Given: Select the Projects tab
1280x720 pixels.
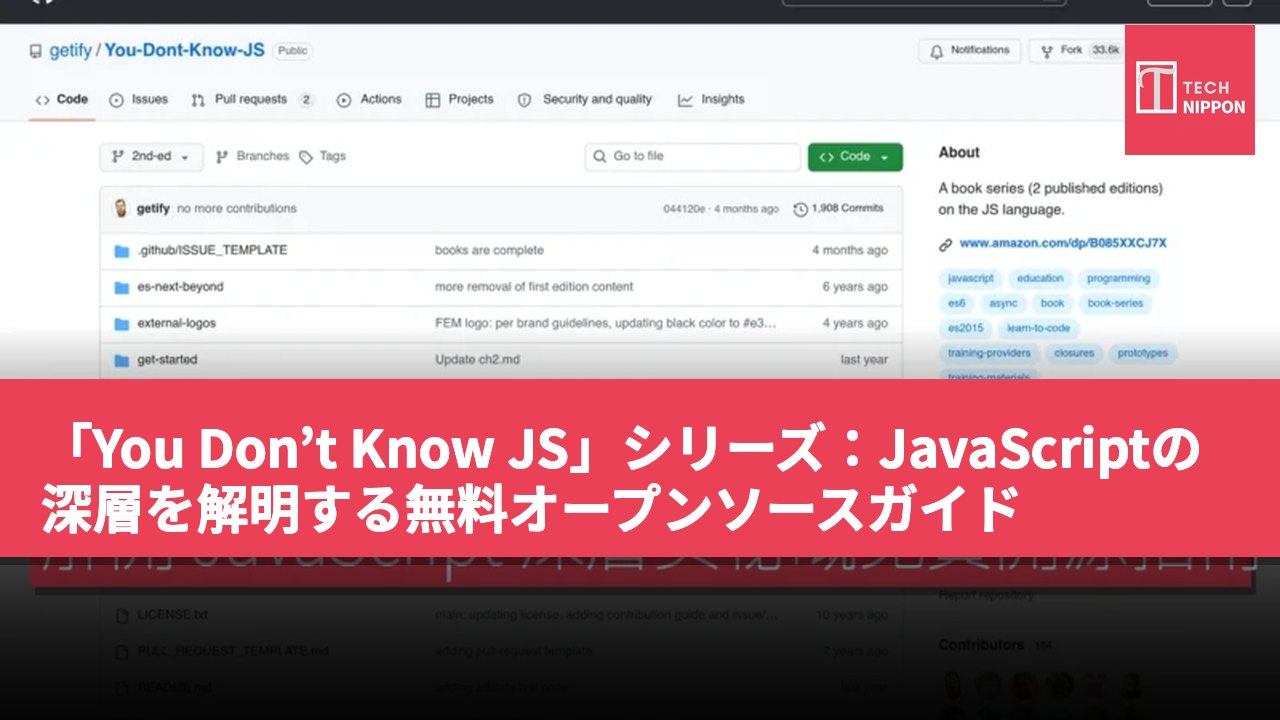Looking at the screenshot, I should click(460, 100).
